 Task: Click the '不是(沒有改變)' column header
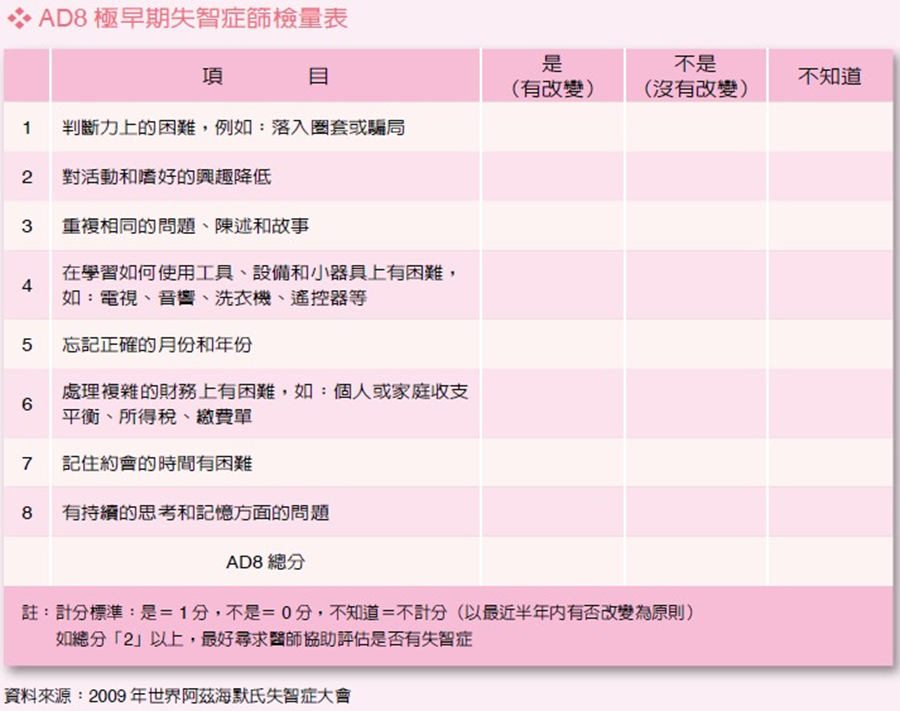(x=696, y=76)
